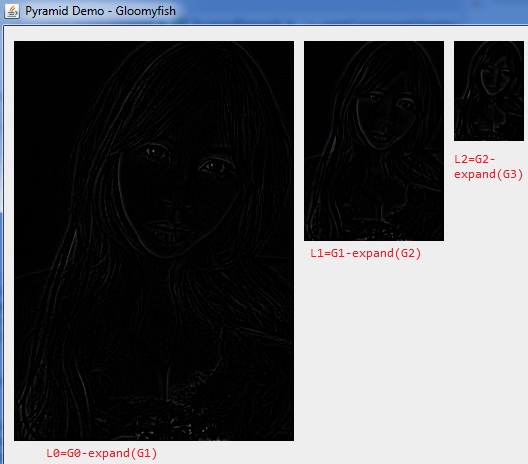528x464 pixels.
Task: Select the medium L1 Laplacian image
Action: pyautogui.click(x=374, y=141)
